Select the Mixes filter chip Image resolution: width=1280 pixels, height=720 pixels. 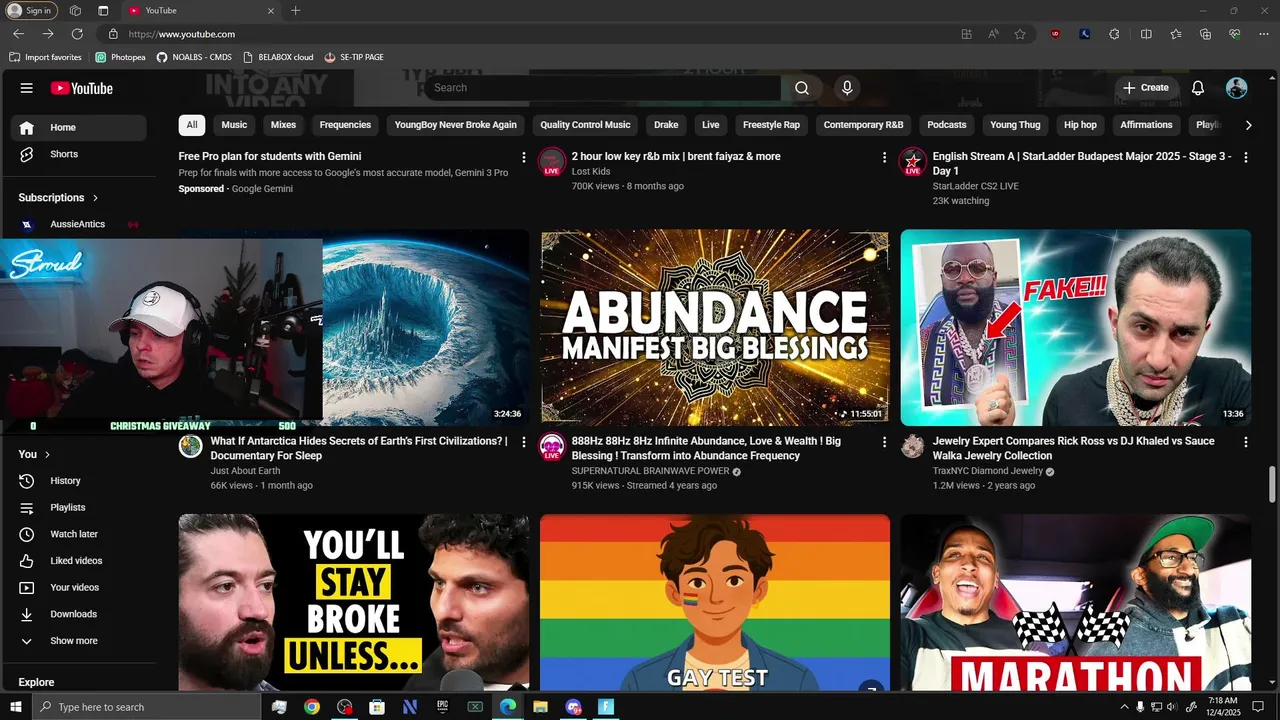pyautogui.click(x=284, y=125)
